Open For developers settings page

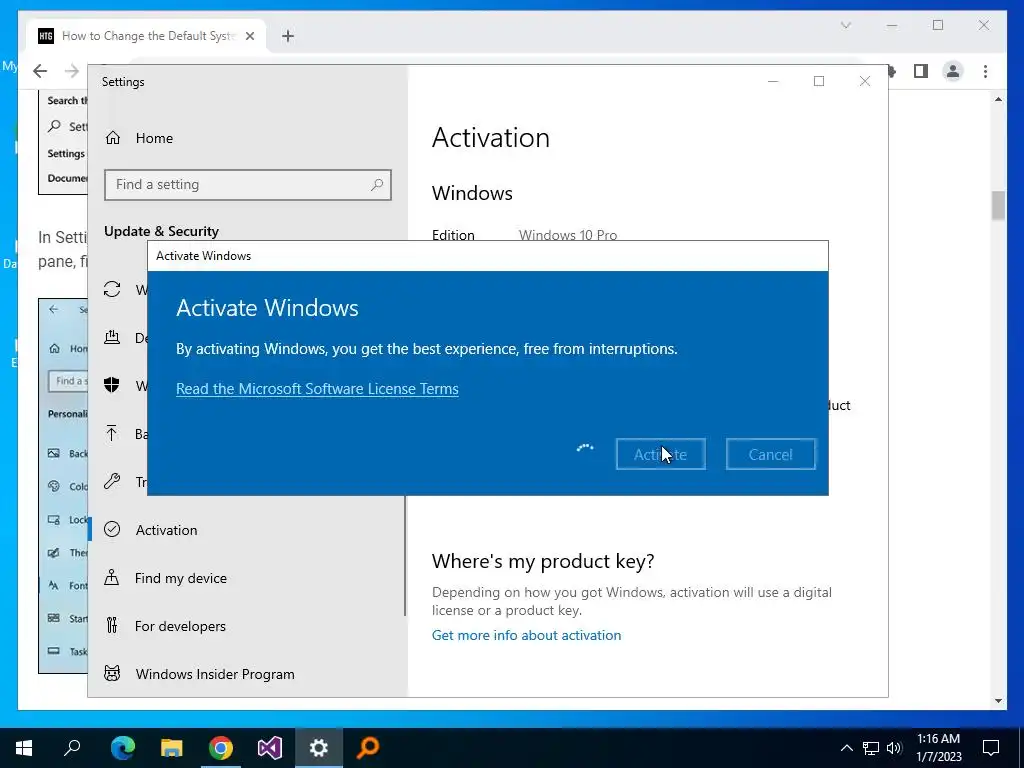point(180,626)
